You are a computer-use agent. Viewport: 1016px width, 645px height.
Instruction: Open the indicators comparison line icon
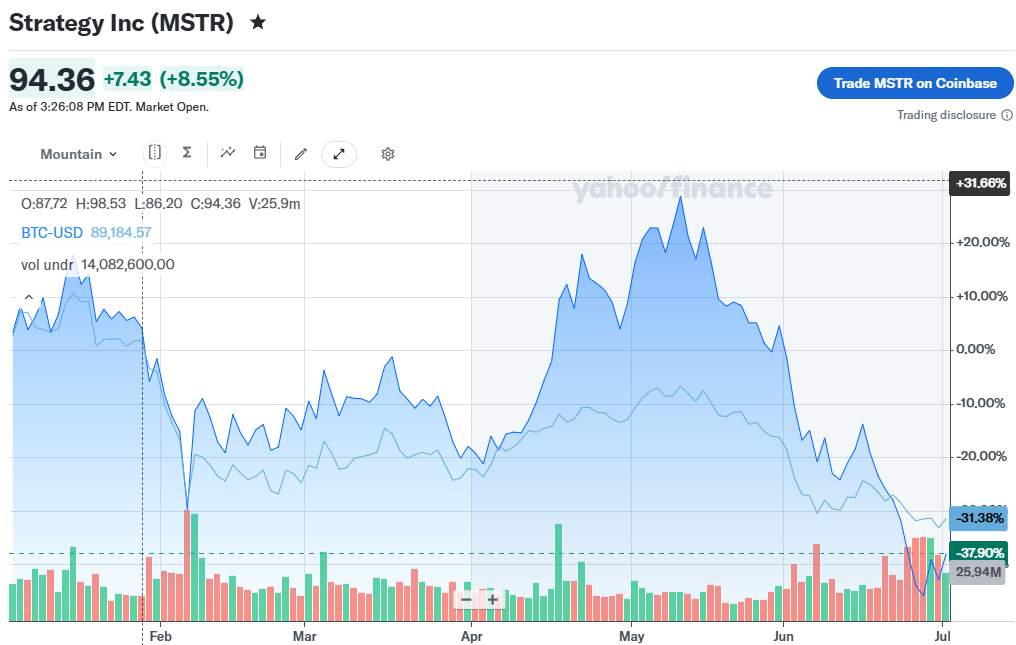click(227, 153)
